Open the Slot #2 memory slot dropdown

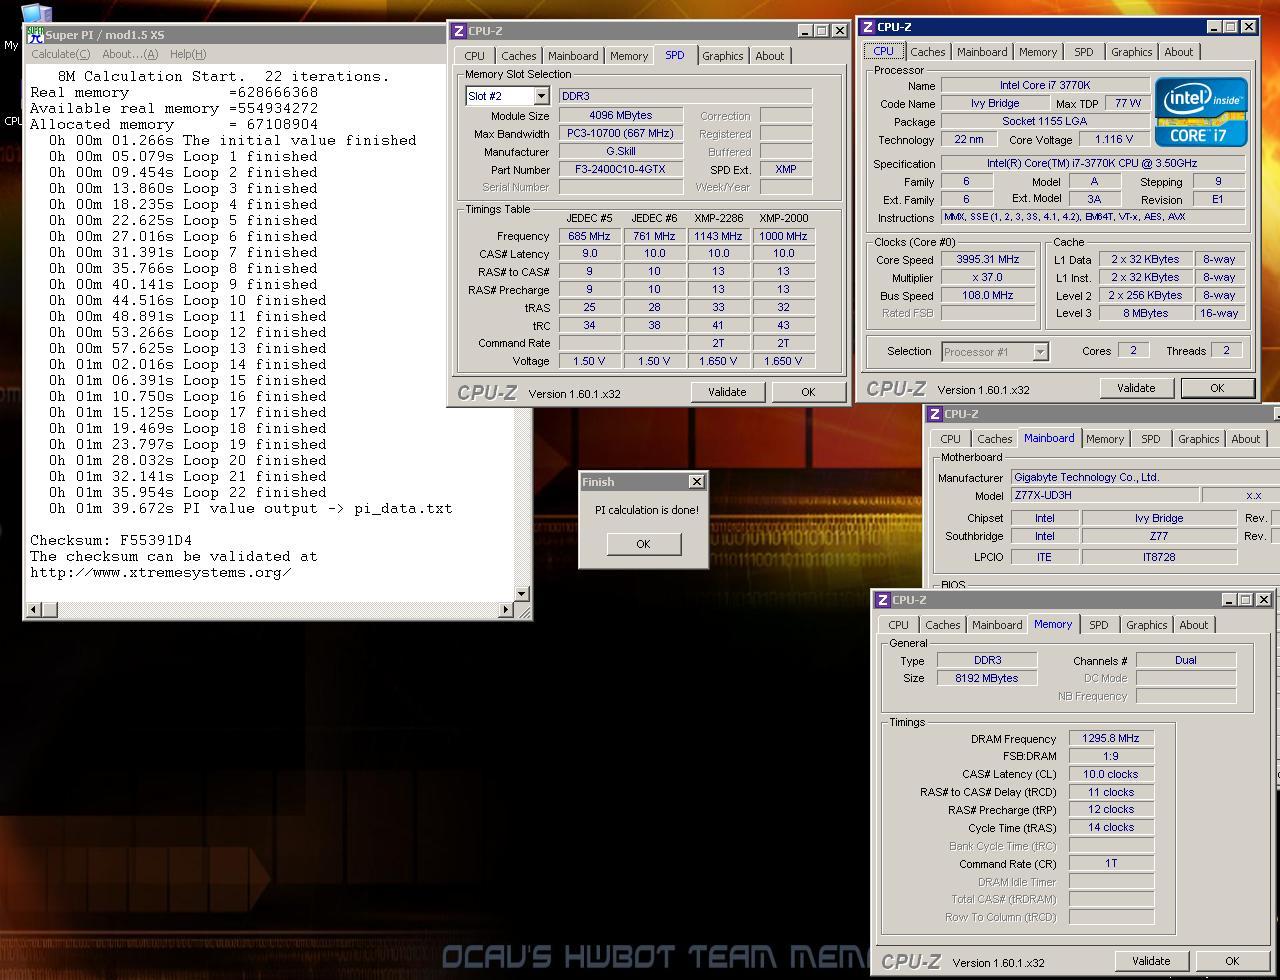(x=541, y=96)
